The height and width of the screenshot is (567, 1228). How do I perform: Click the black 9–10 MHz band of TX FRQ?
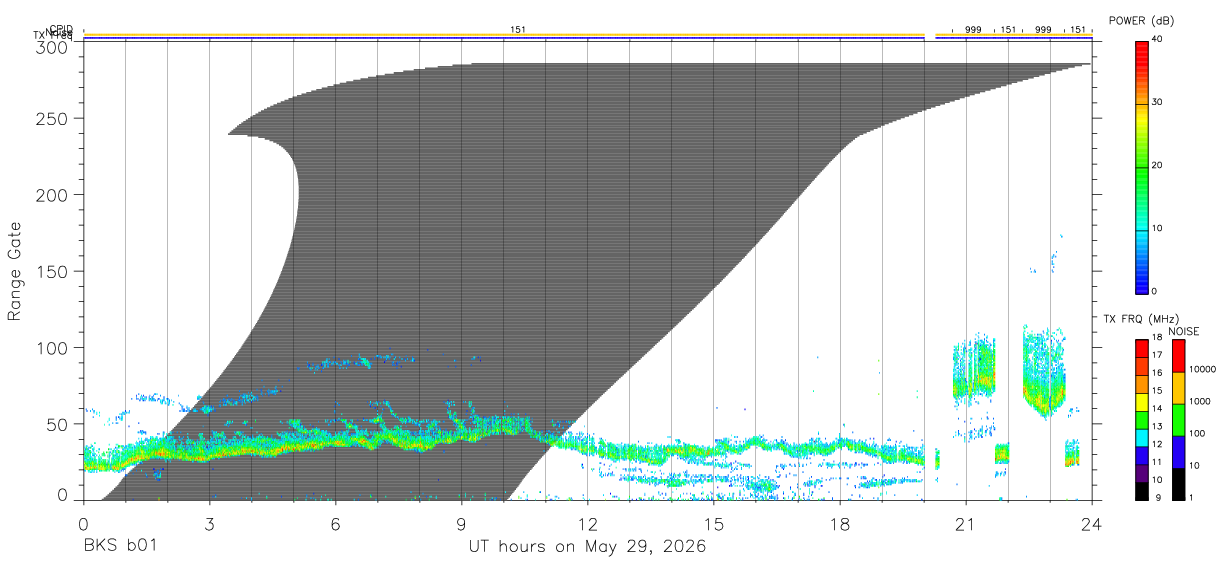point(1141,490)
